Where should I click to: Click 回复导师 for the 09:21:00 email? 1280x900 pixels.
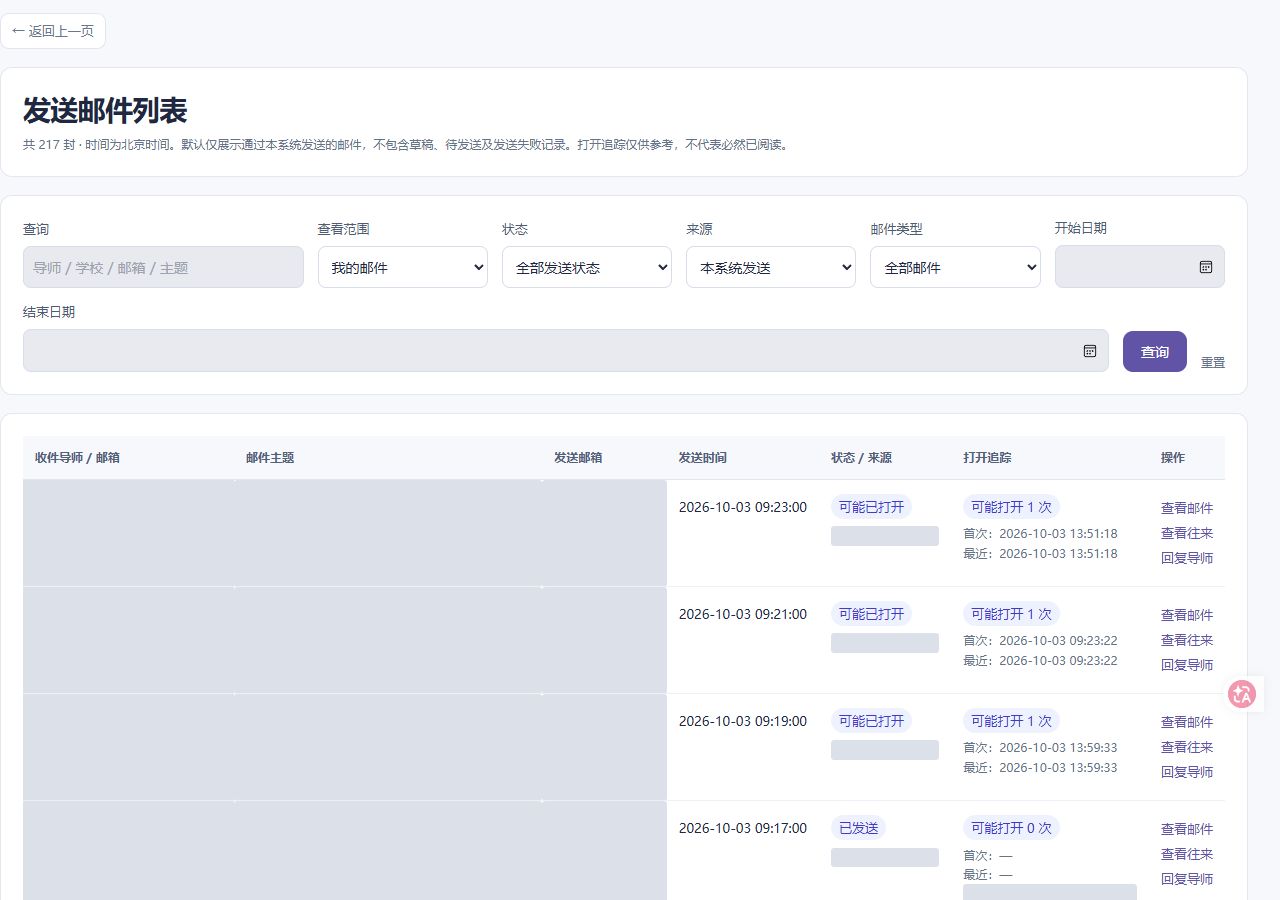point(1187,665)
